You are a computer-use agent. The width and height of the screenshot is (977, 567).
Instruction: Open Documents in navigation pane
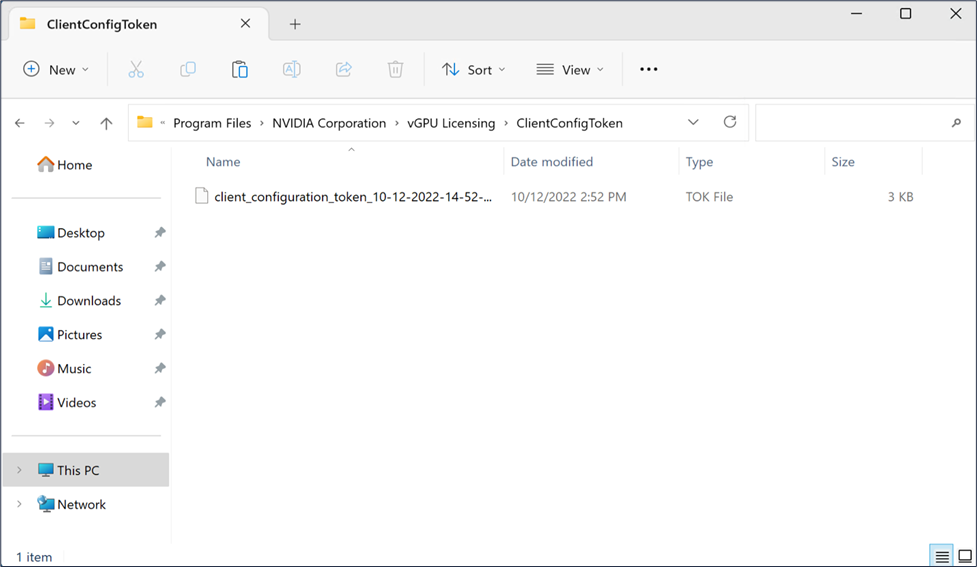click(x=80, y=267)
